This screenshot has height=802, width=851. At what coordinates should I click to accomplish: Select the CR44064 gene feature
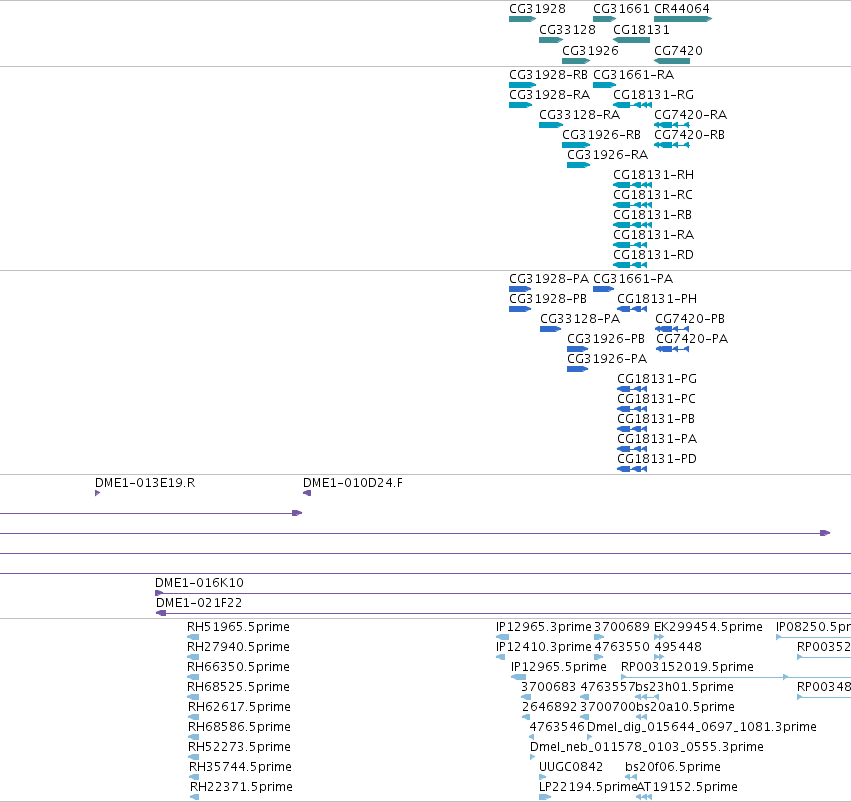683,19
